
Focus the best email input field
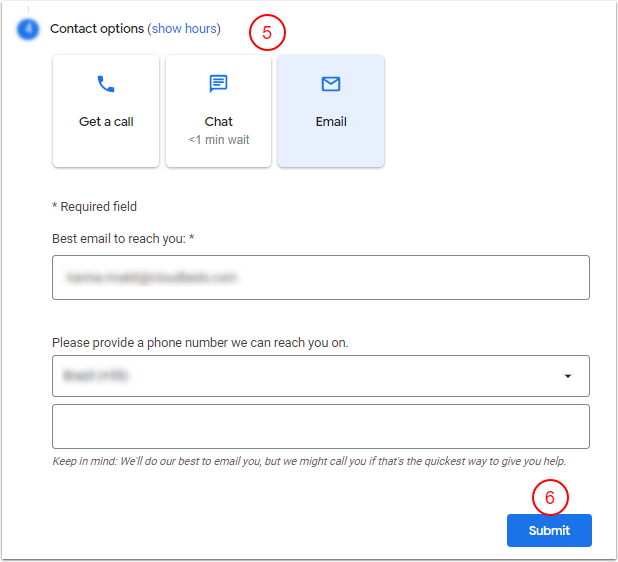click(320, 277)
